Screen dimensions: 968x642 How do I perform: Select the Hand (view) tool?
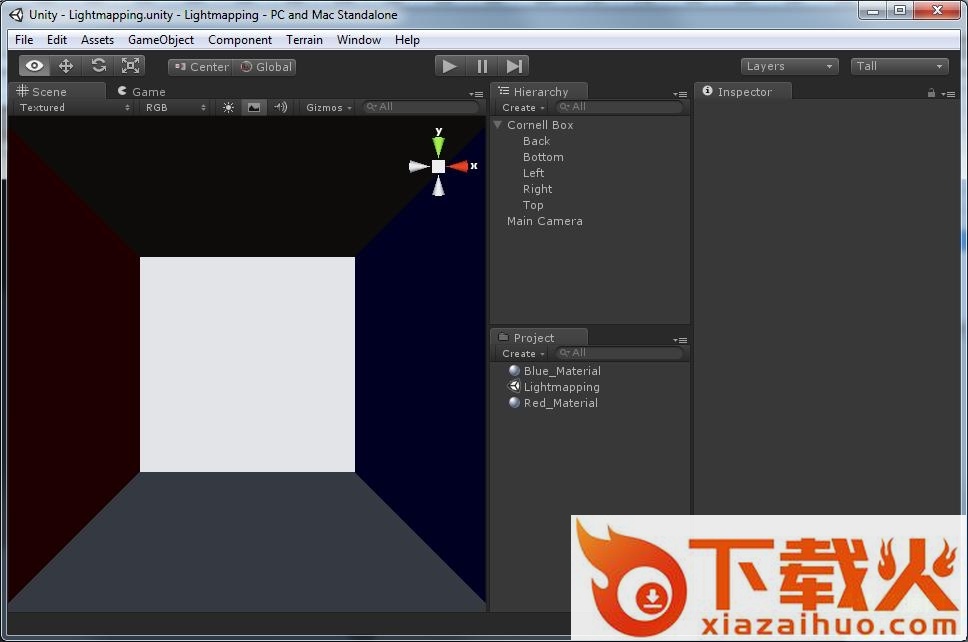35,66
